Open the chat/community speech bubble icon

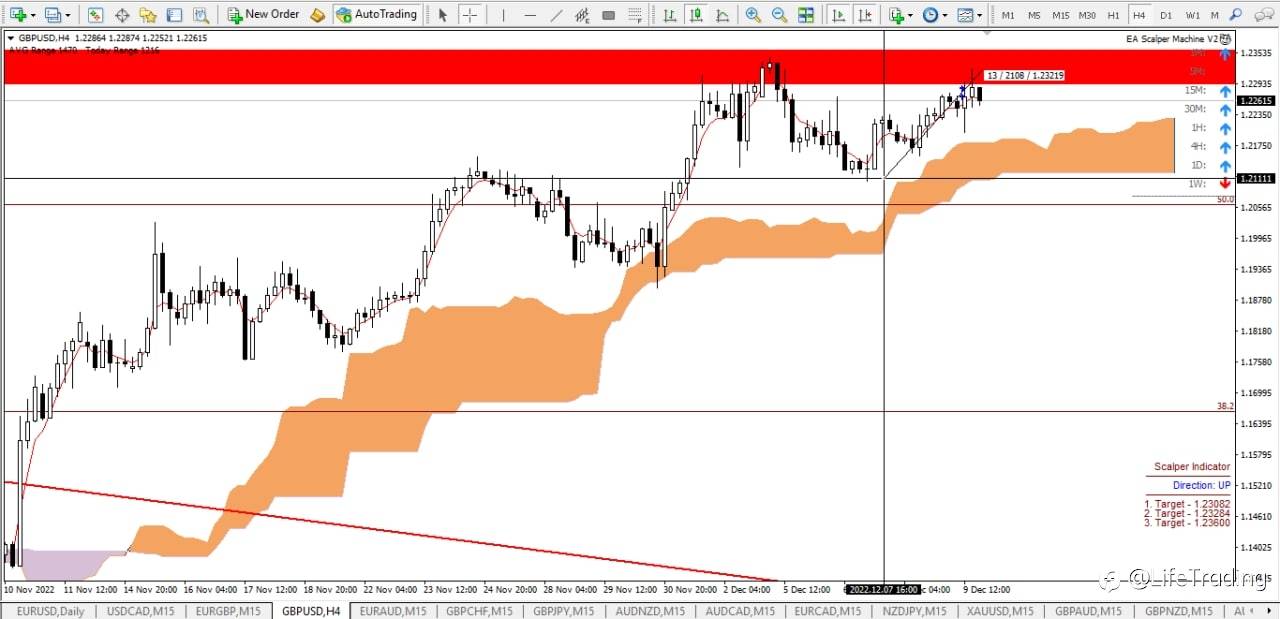(1266, 15)
